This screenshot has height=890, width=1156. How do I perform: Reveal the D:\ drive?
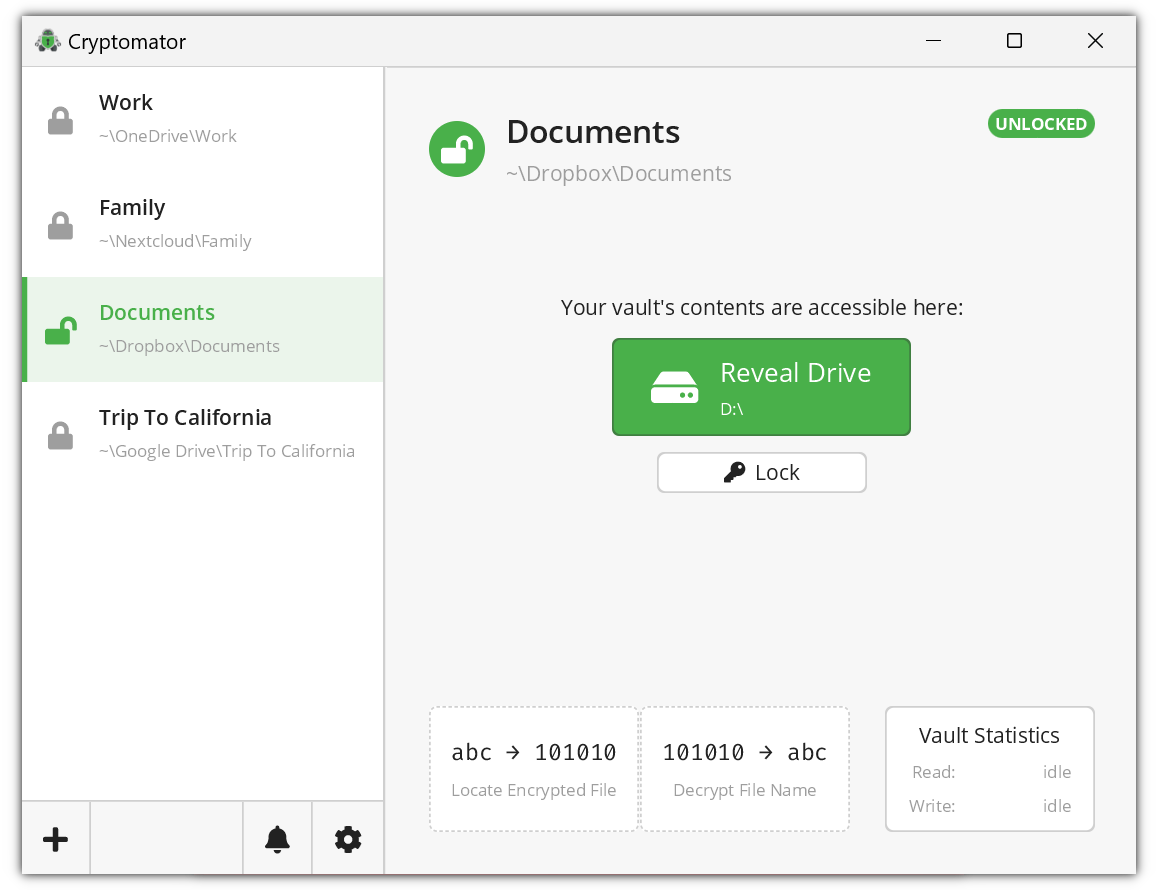(x=761, y=387)
